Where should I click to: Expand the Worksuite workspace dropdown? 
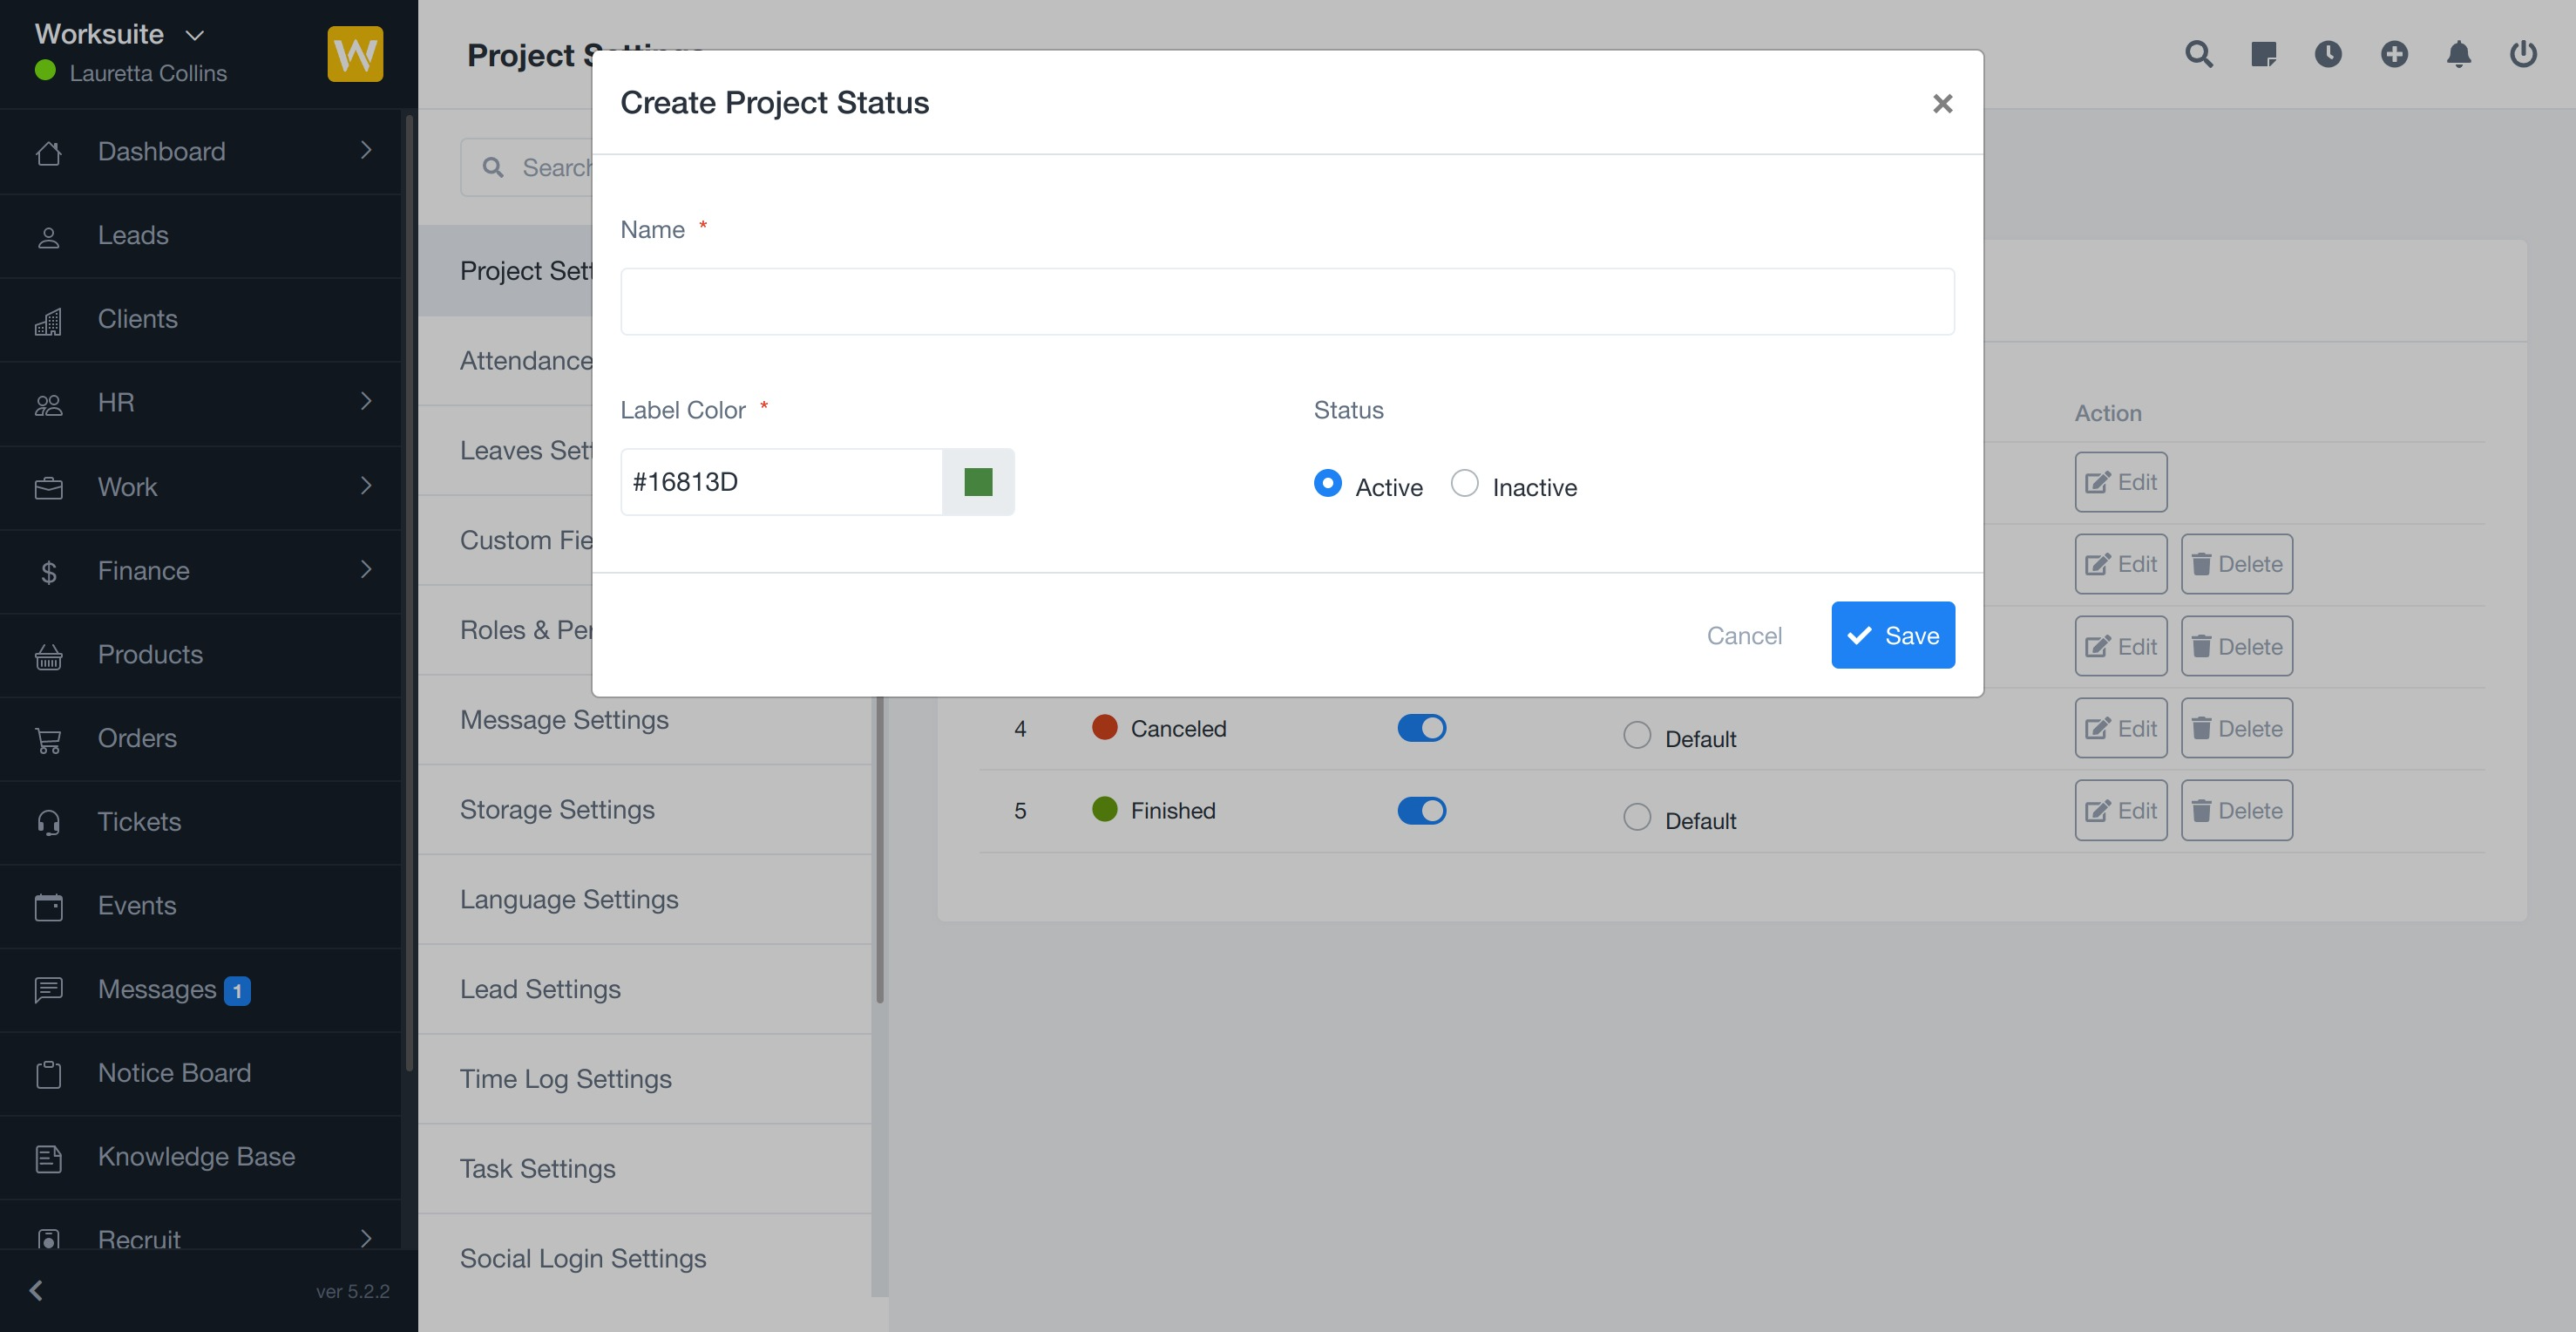pos(195,35)
